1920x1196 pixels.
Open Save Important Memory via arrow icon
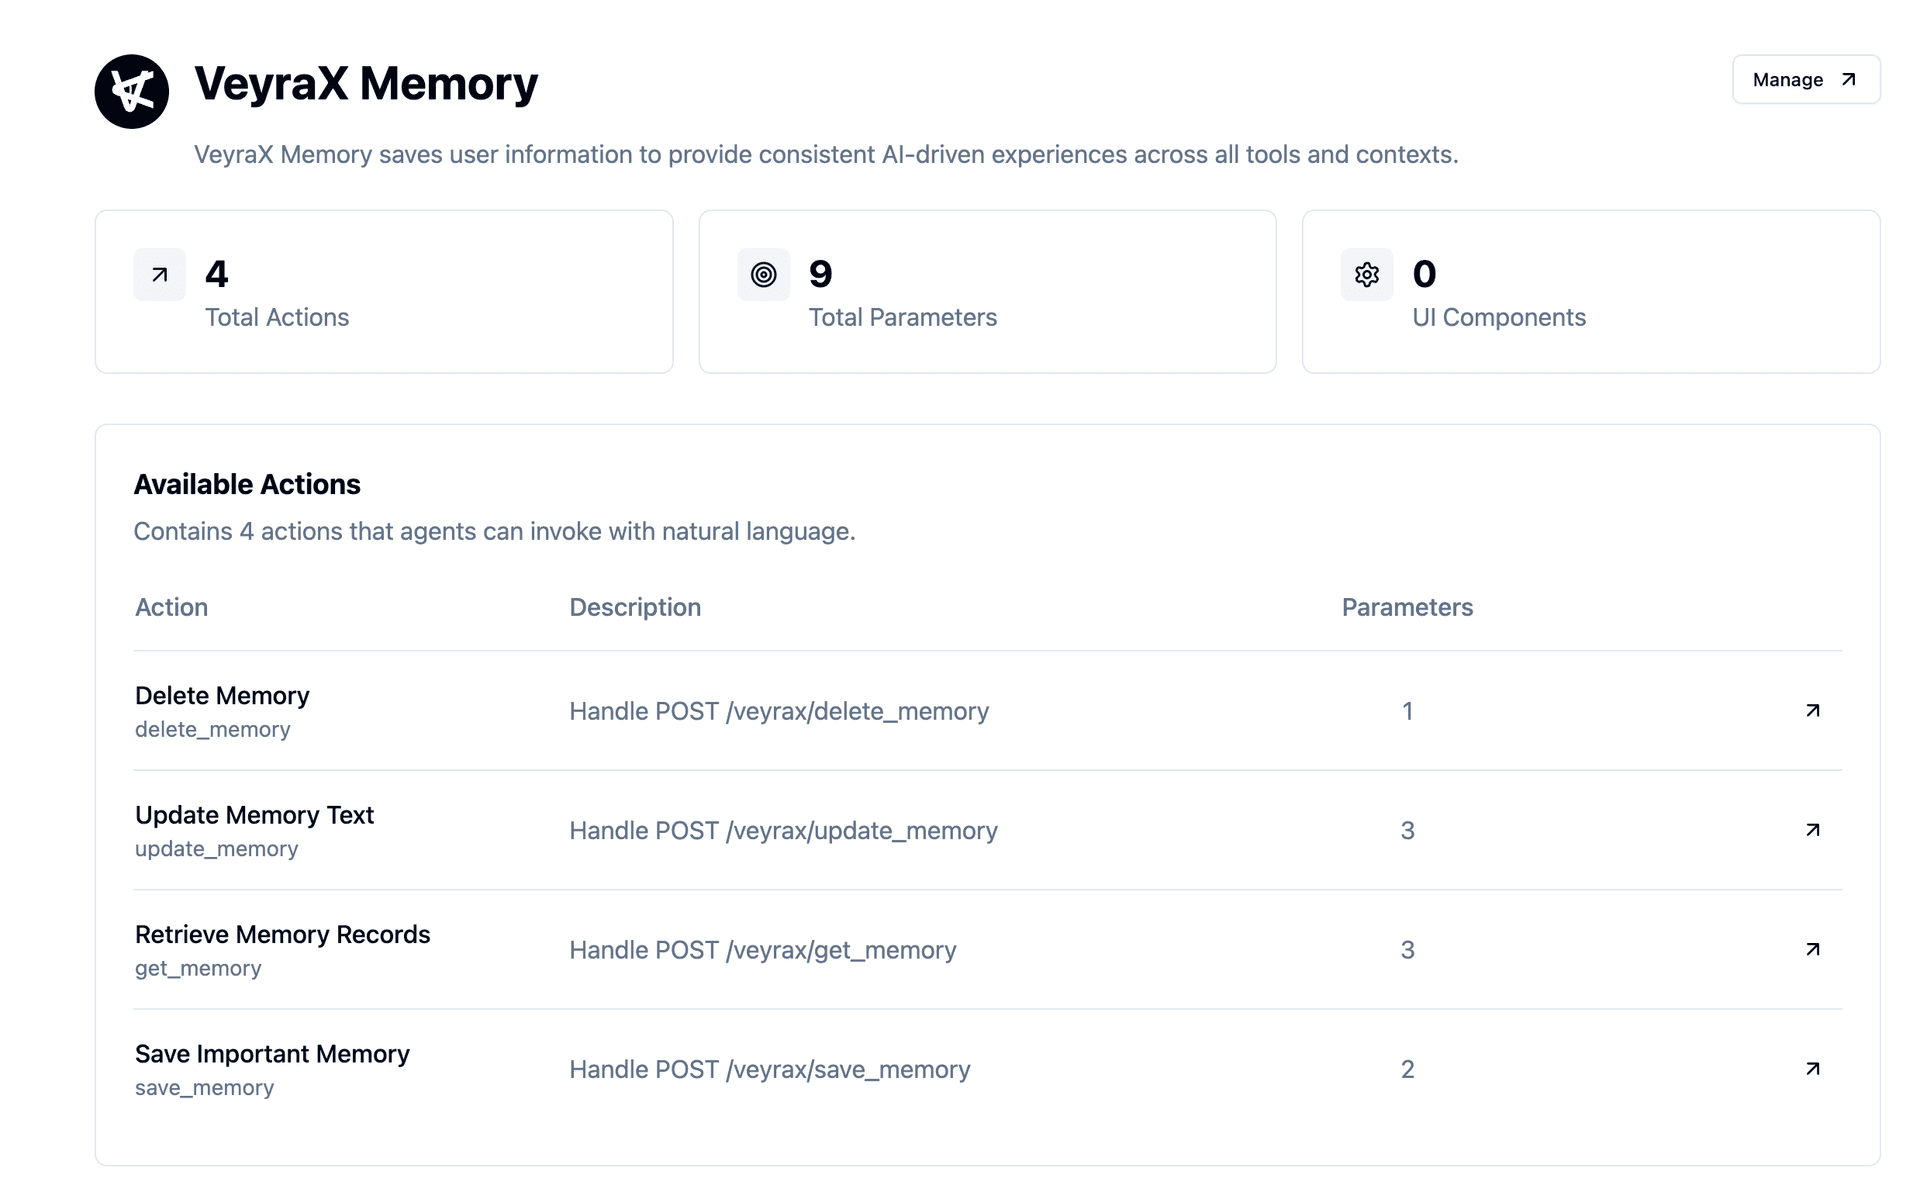point(1812,1069)
